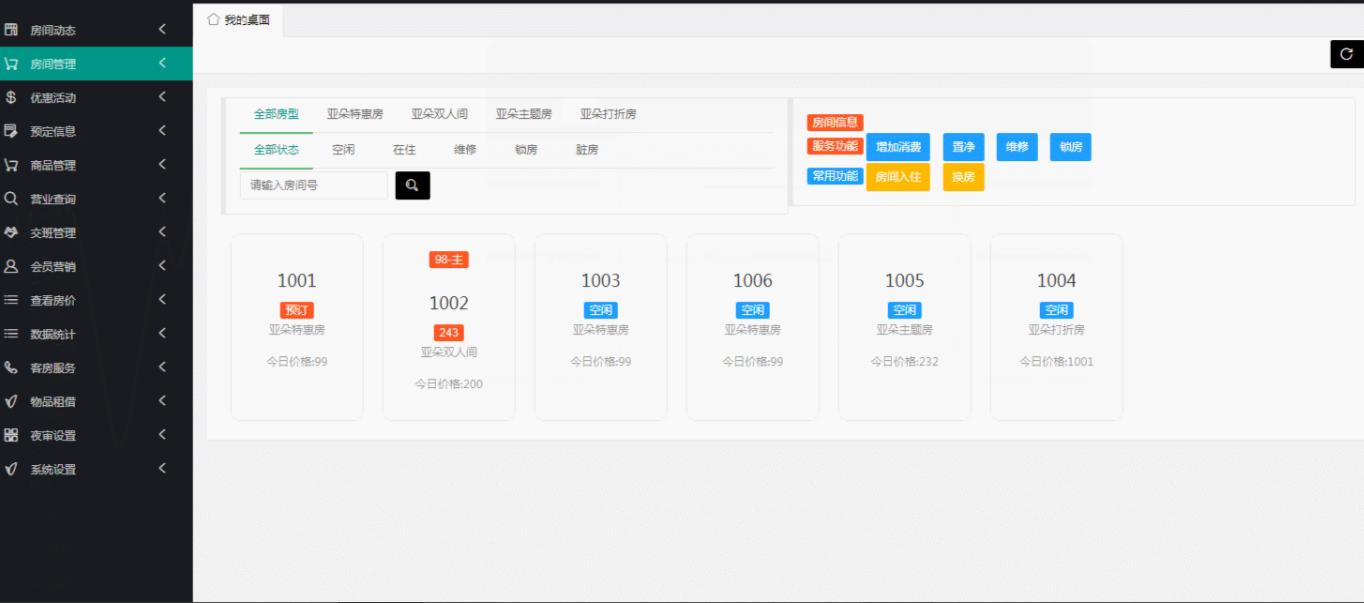
Task: Click the refresh icon at top right
Action: (x=1346, y=54)
